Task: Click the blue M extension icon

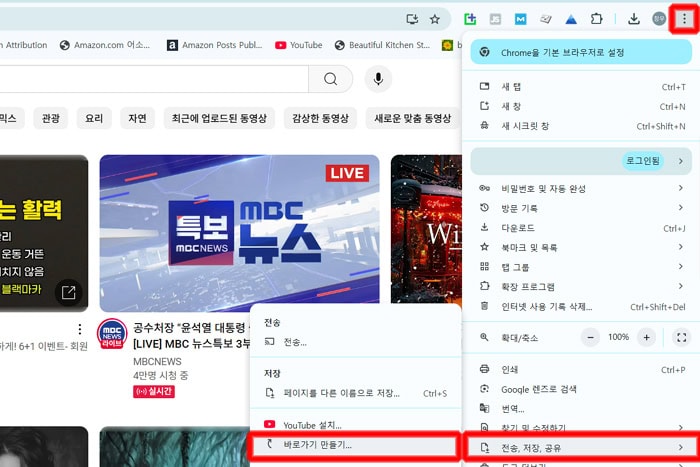Action: [521, 19]
